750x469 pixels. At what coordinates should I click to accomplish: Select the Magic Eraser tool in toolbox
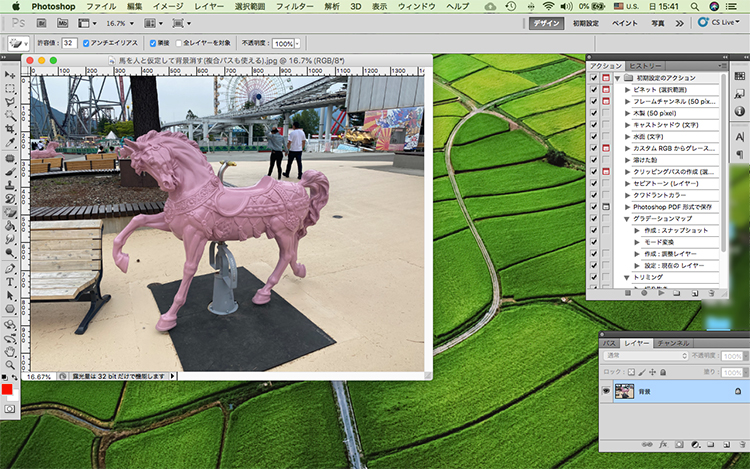click(10, 212)
